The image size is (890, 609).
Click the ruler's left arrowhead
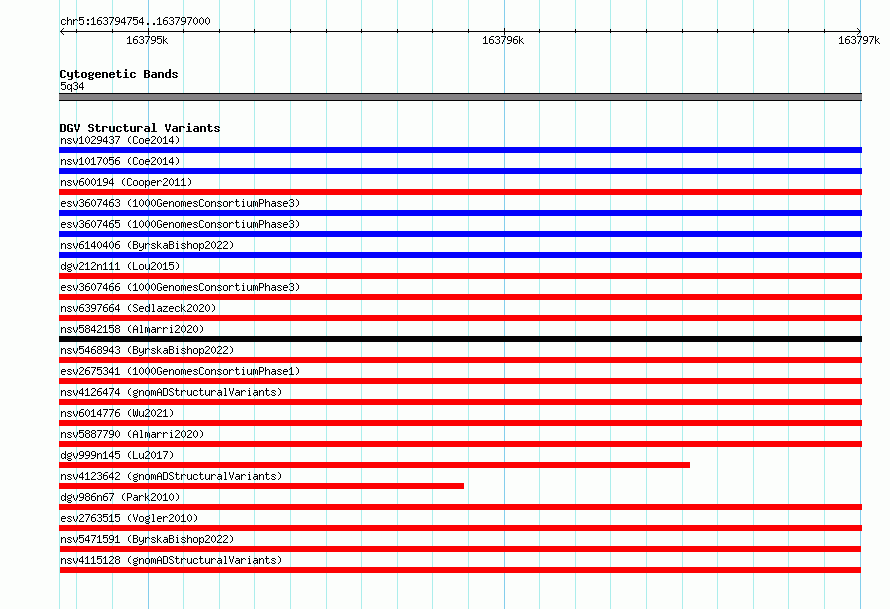[x=62, y=31]
